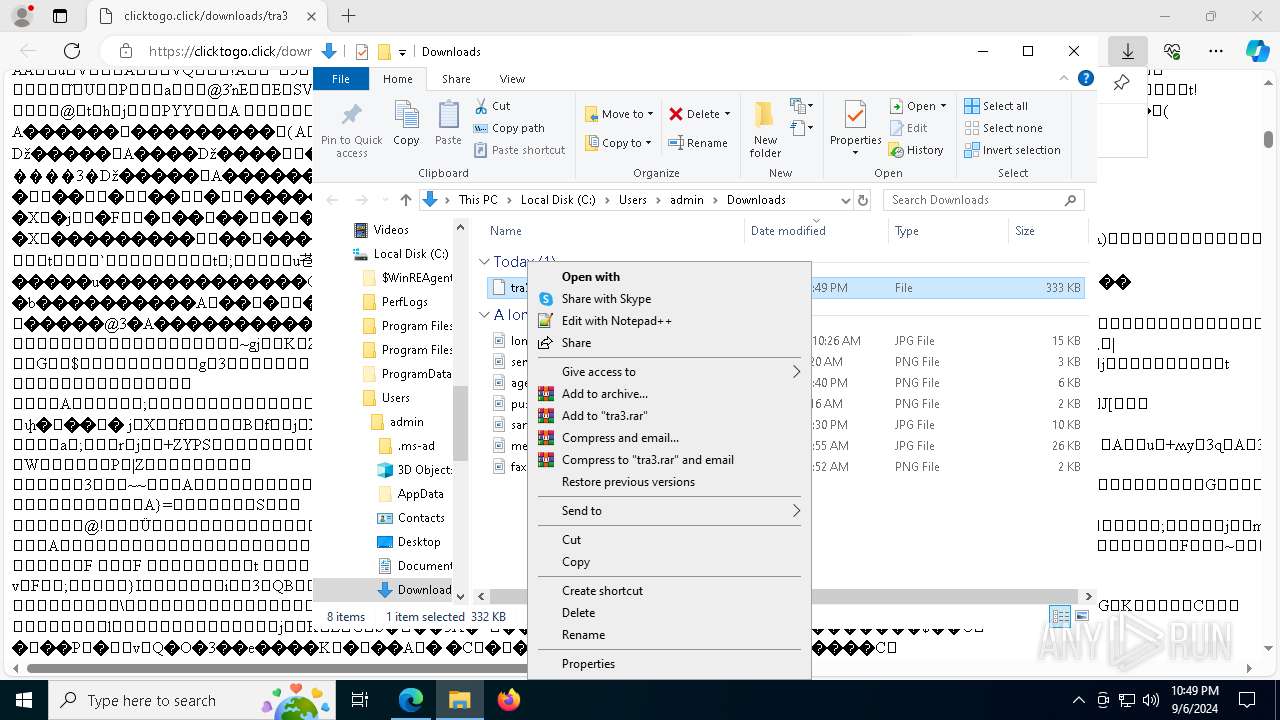Click Select none in ribbon
1280x720 pixels.
[x=1003, y=128]
